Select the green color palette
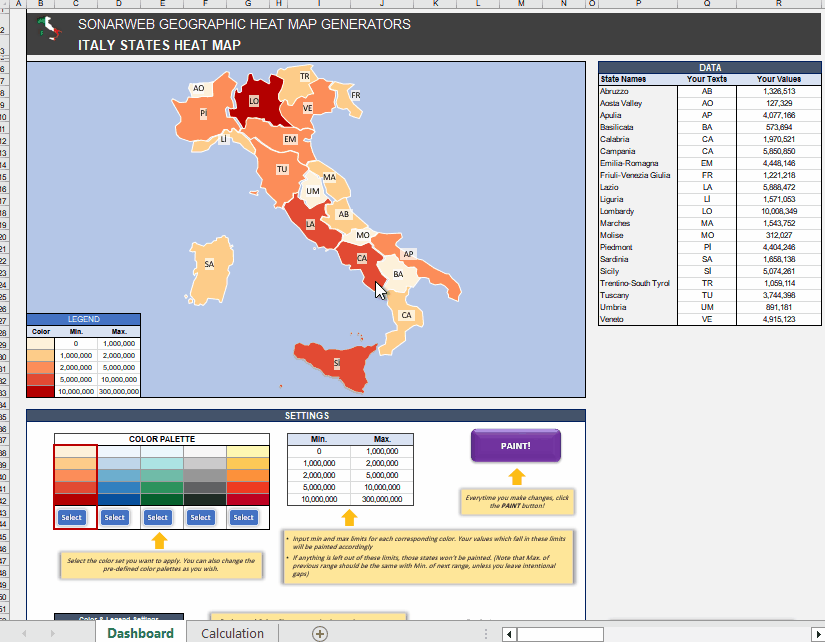The width and height of the screenshot is (825, 642). pyautogui.click(x=158, y=517)
